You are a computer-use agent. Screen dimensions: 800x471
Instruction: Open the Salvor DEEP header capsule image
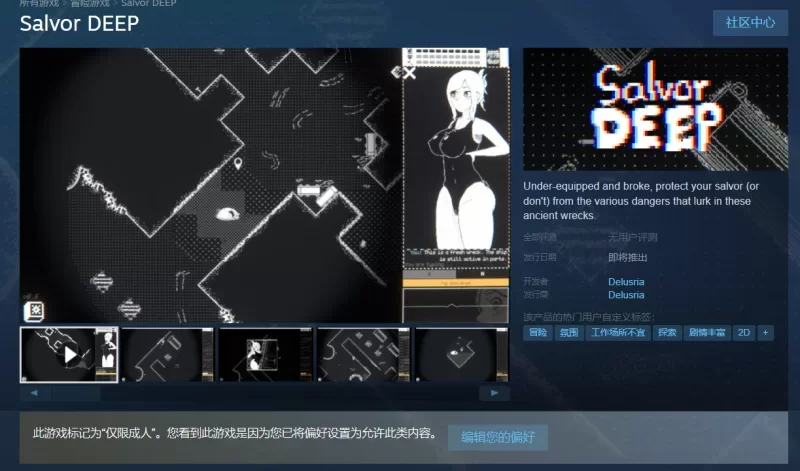coord(655,109)
